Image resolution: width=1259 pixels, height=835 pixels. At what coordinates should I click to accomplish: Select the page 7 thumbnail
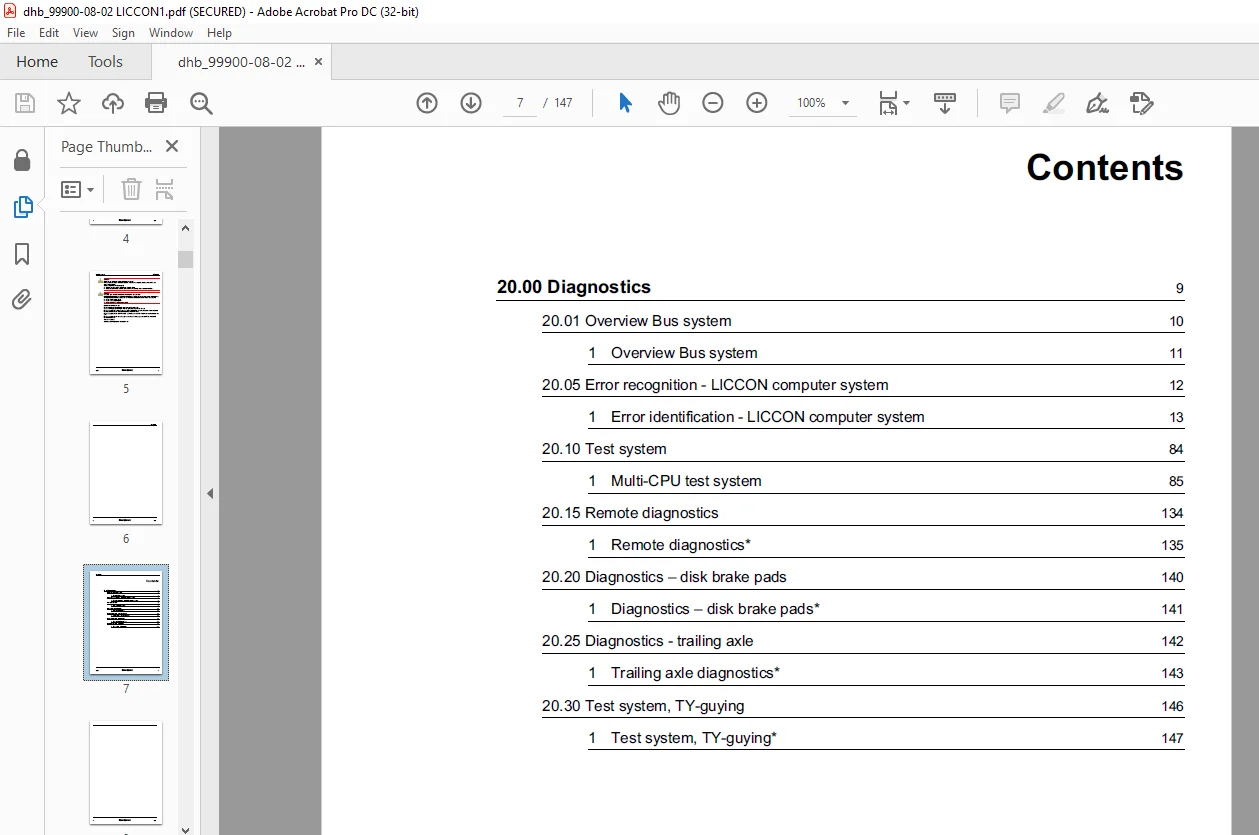click(126, 622)
